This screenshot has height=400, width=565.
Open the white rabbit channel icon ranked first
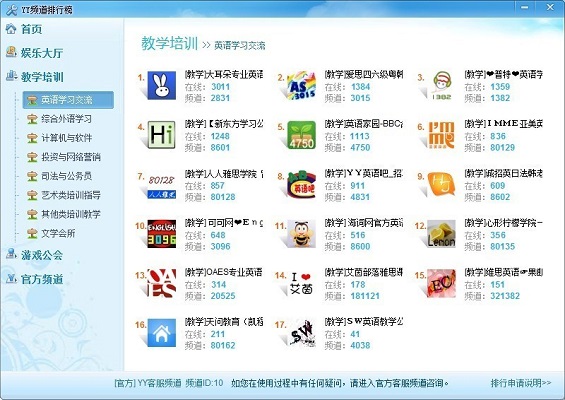162,85
